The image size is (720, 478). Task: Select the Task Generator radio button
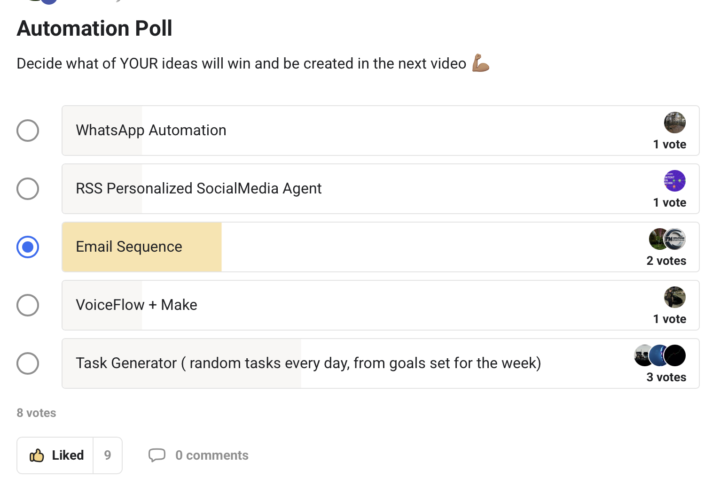(x=28, y=363)
